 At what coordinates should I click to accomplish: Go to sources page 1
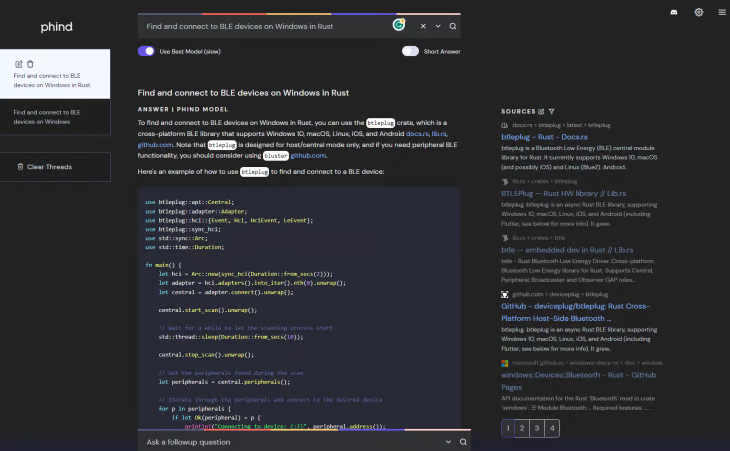coord(508,428)
